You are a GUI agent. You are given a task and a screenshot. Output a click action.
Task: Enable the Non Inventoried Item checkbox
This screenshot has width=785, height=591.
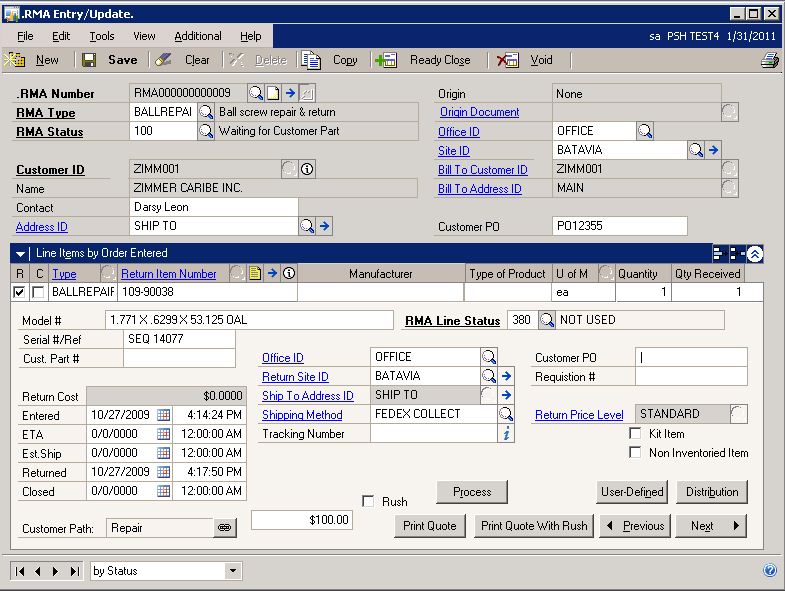635,452
